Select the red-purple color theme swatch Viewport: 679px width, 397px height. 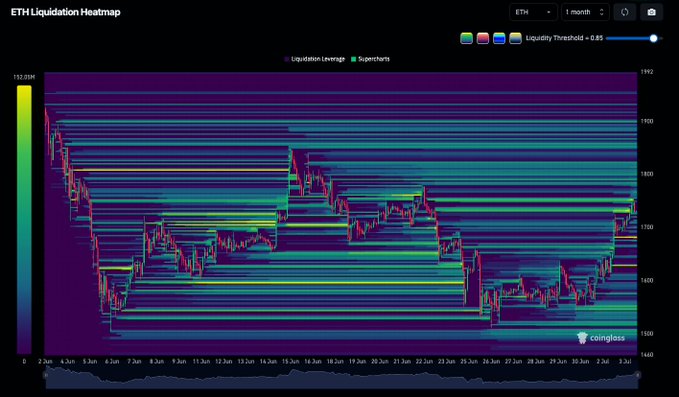coord(483,38)
